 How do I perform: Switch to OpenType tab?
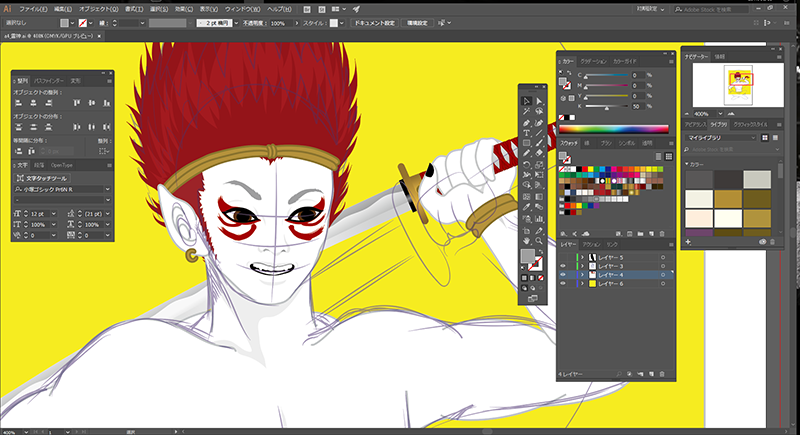click(x=62, y=165)
